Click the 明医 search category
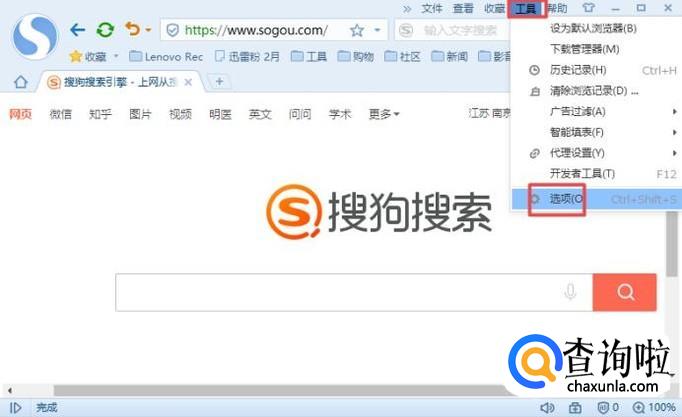682x417 pixels. pyautogui.click(x=221, y=114)
